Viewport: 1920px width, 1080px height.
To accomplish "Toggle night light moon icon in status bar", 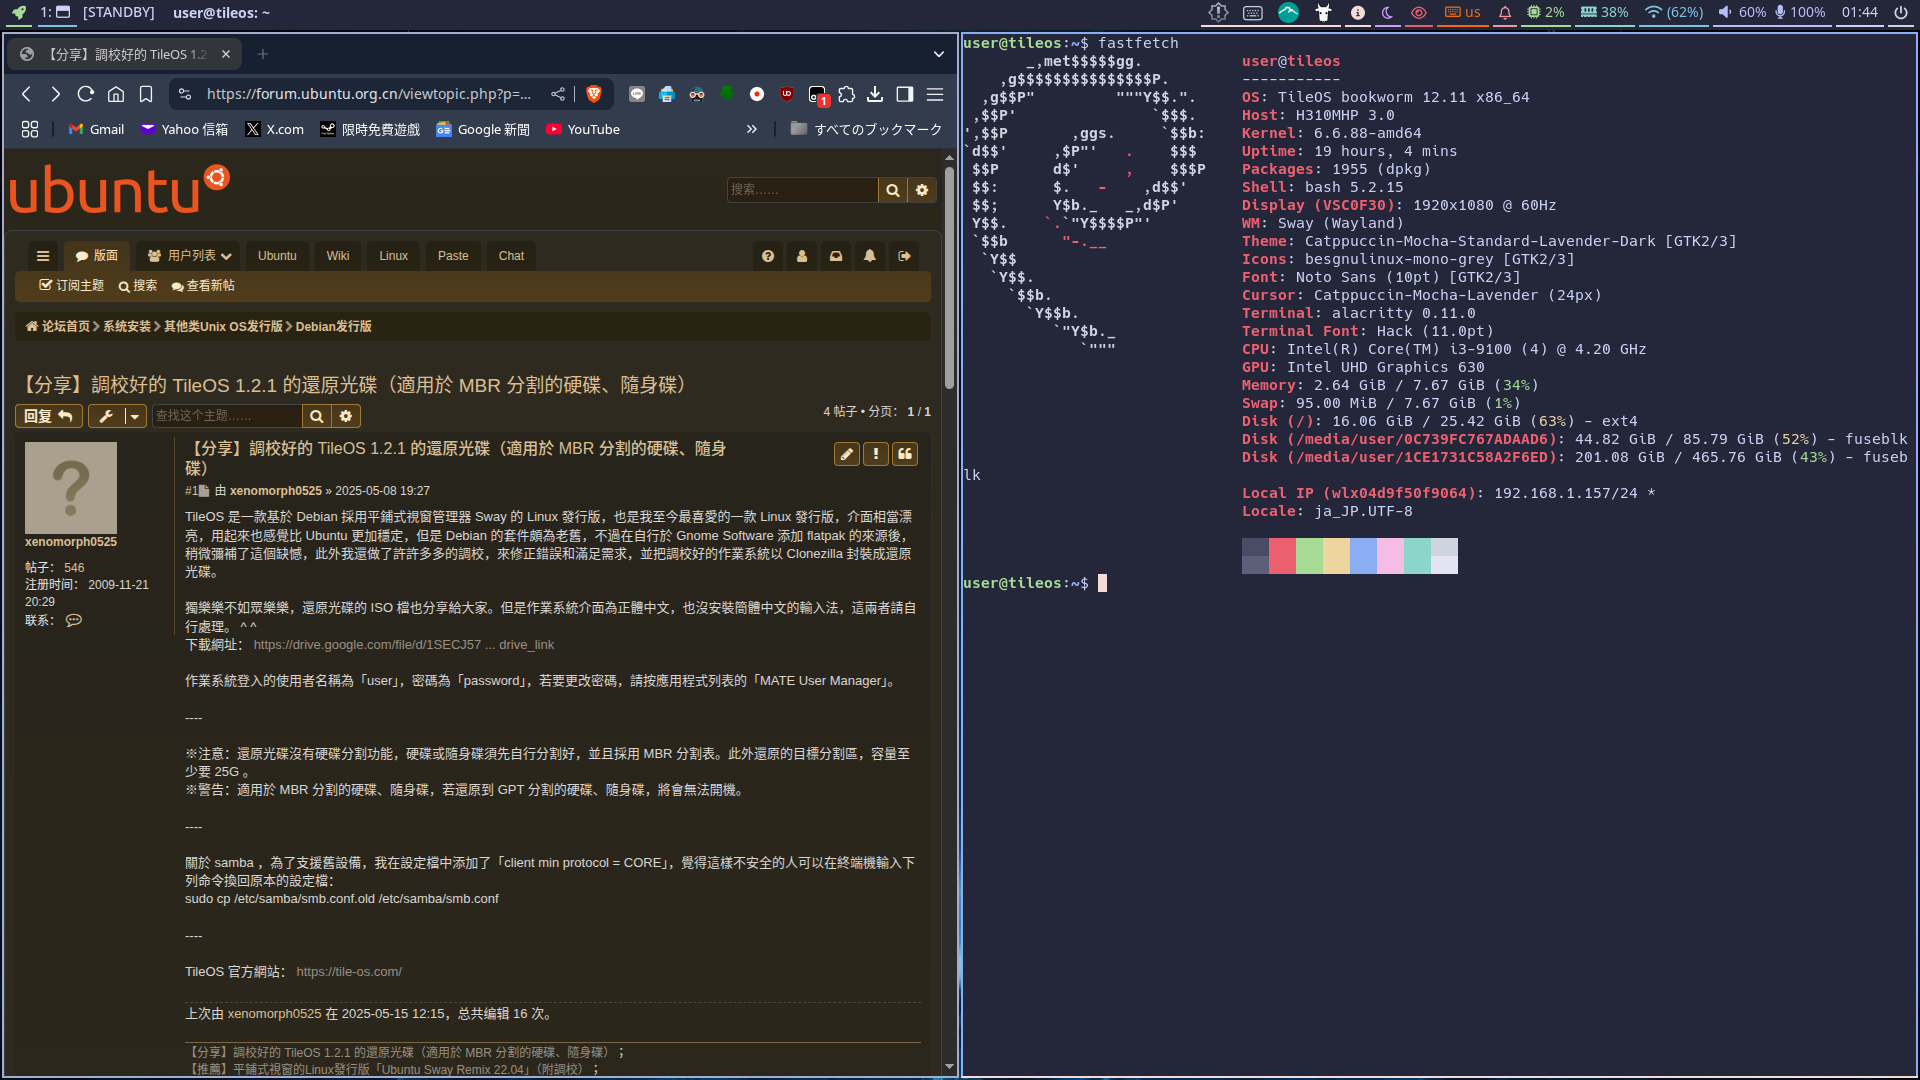I will (x=1388, y=13).
